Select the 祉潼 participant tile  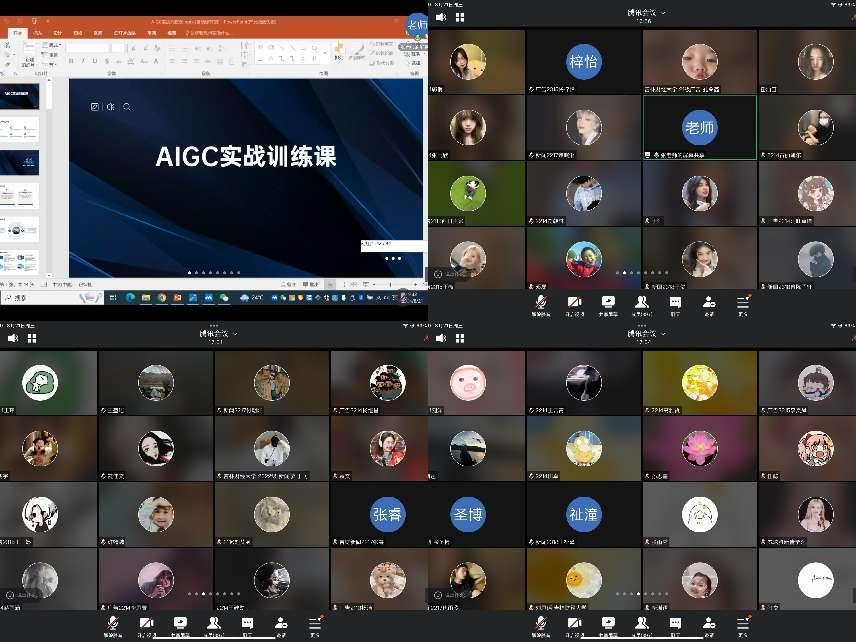[584, 514]
